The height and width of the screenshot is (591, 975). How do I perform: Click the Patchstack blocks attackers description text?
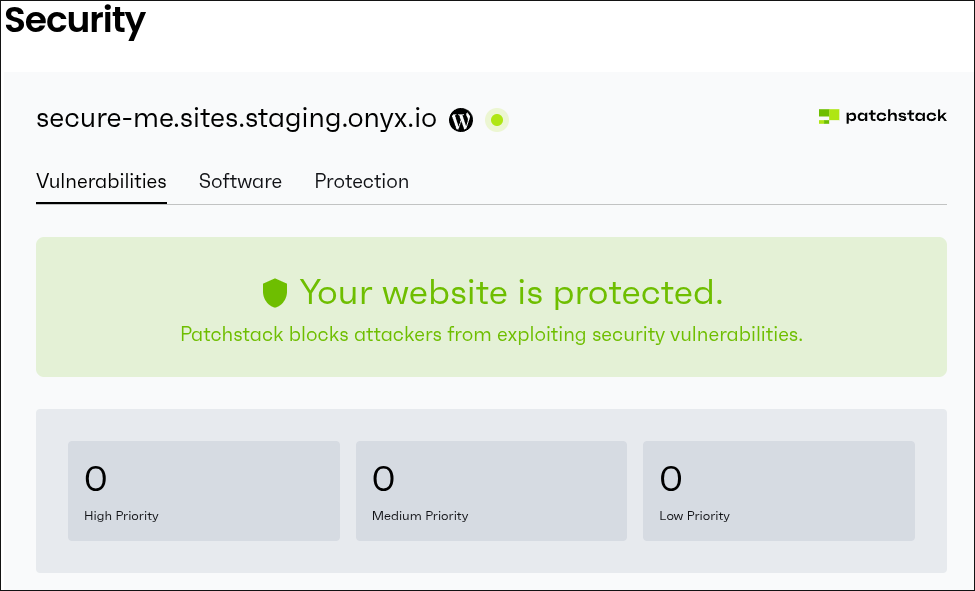(x=491, y=334)
